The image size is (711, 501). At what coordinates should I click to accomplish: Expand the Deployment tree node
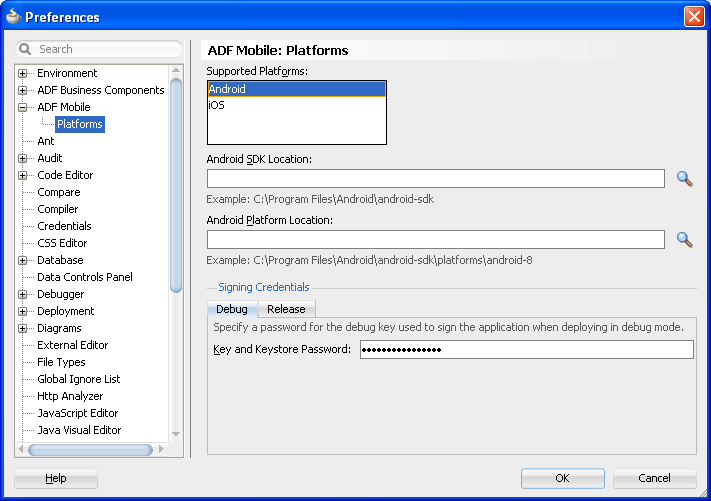point(22,311)
